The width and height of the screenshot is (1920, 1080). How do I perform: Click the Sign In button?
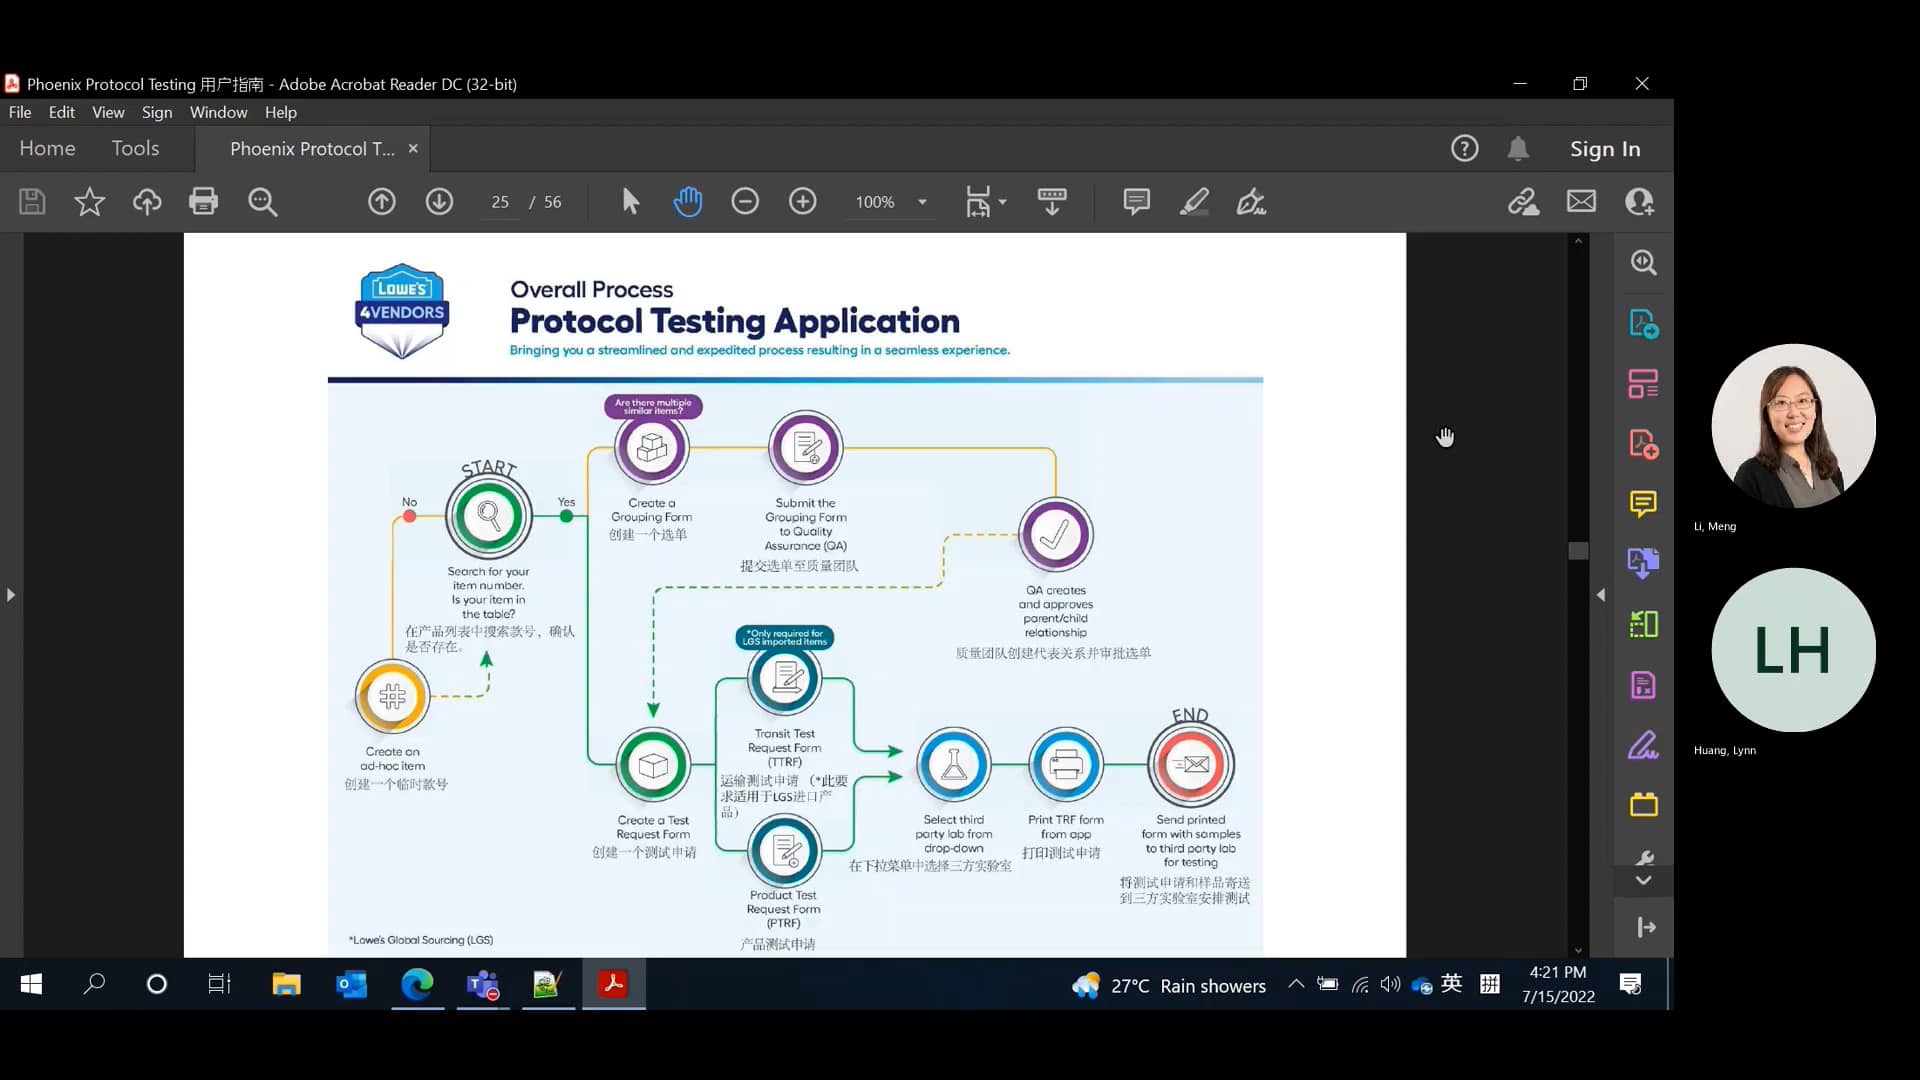(x=1604, y=149)
